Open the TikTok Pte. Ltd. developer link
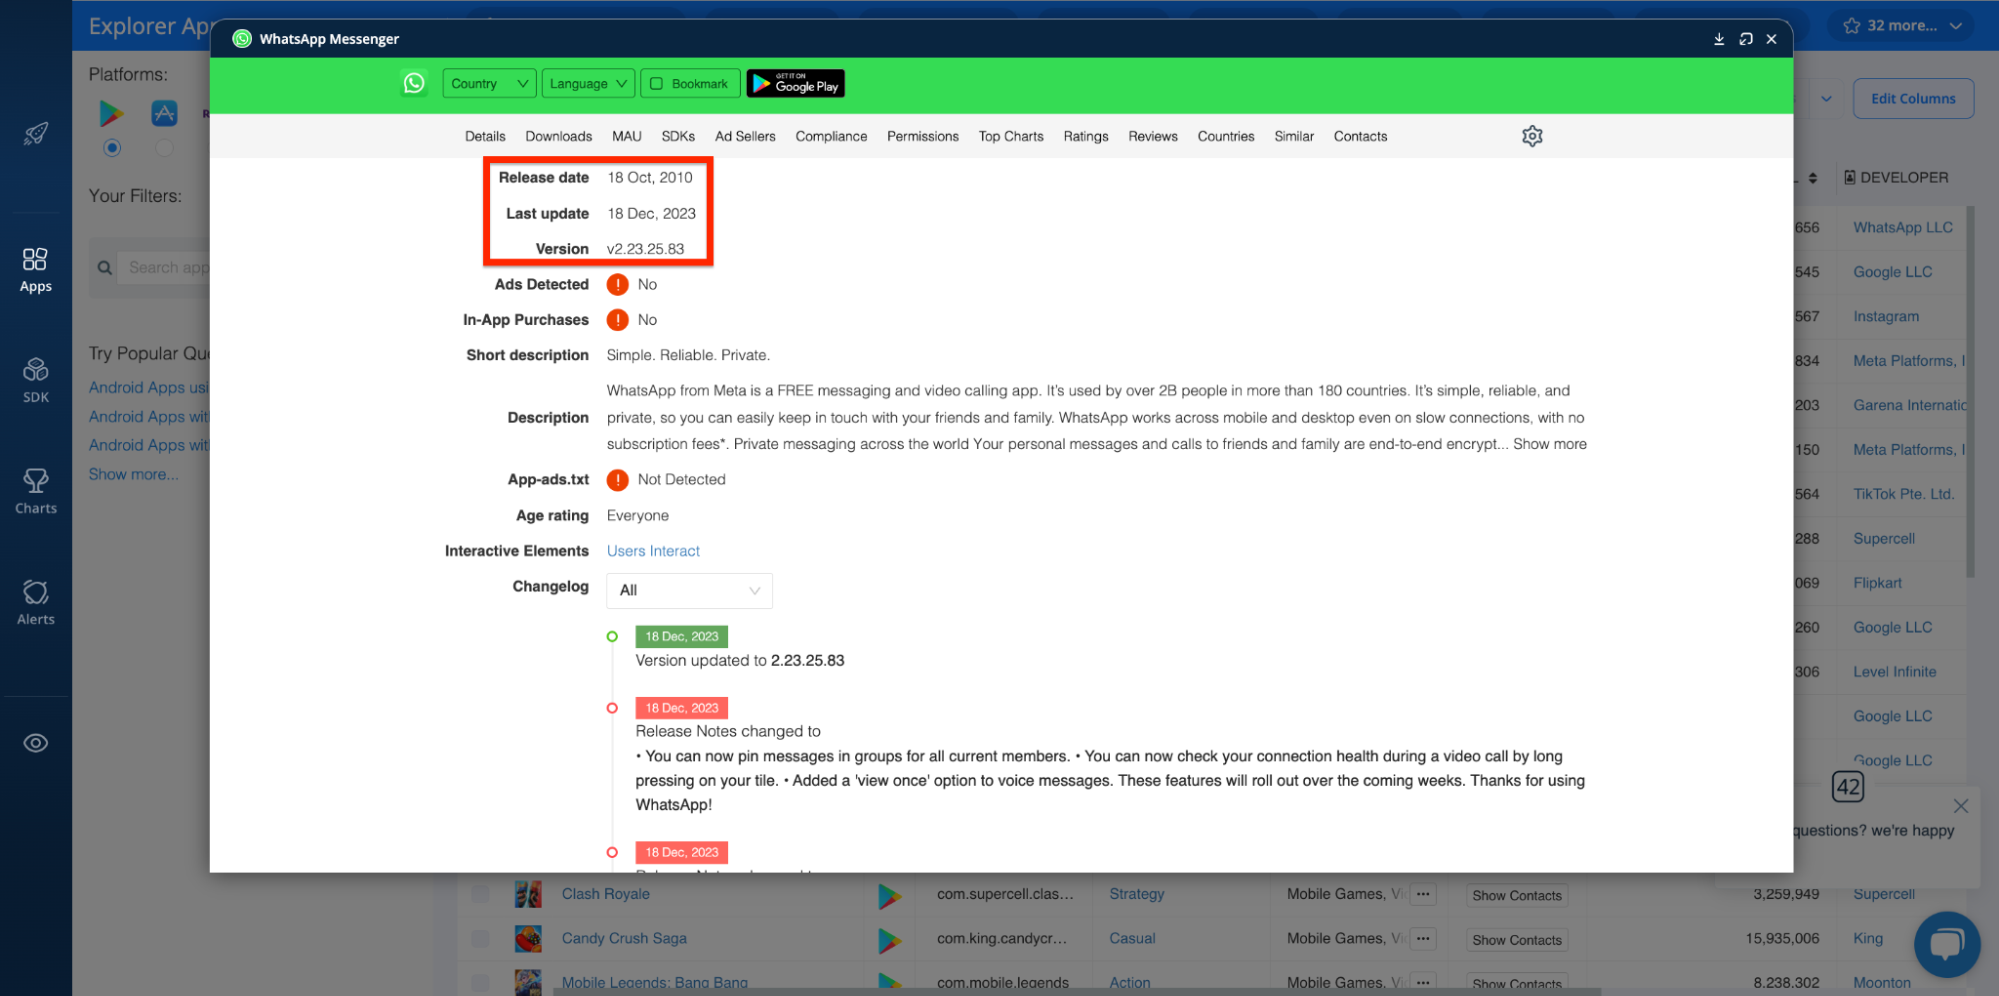 1903,494
